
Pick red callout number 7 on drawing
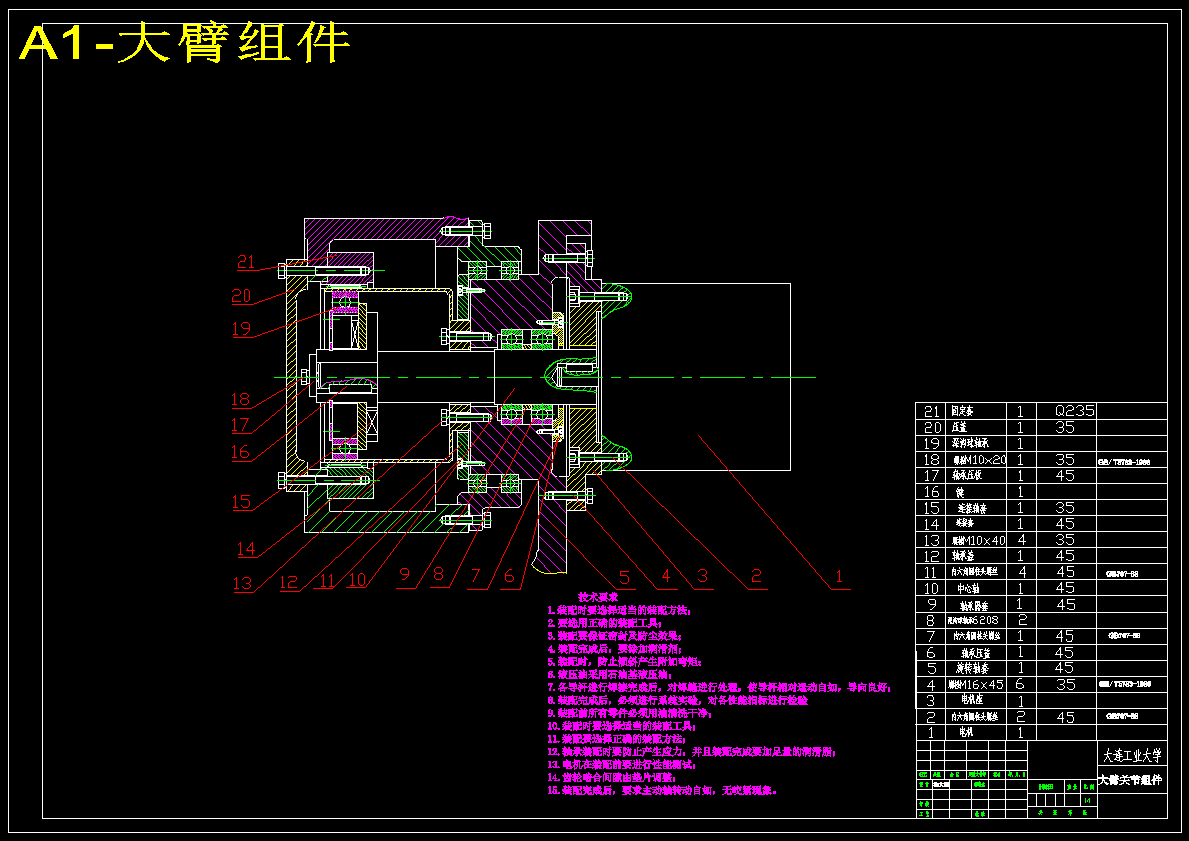pyautogui.click(x=475, y=576)
